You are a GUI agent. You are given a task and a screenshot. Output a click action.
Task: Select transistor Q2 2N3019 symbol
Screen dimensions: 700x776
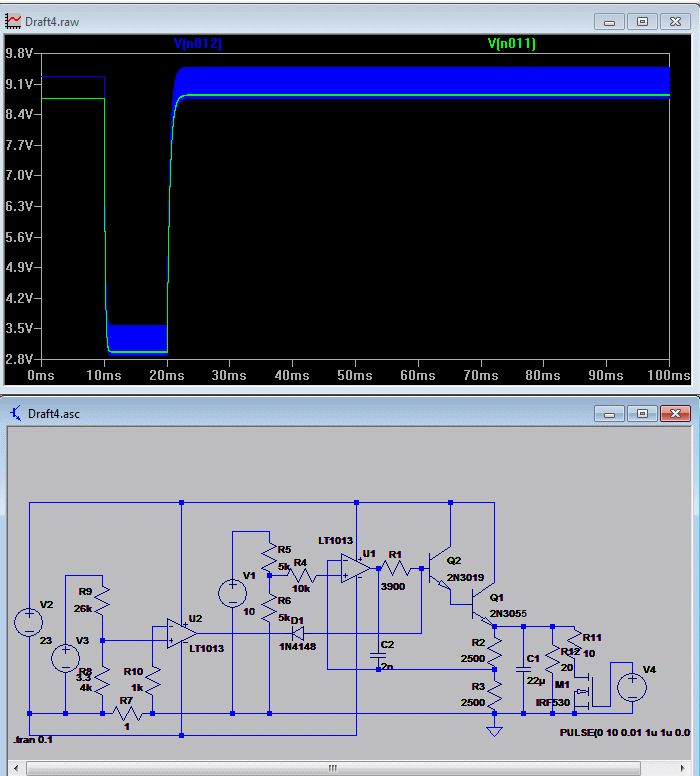(440, 568)
